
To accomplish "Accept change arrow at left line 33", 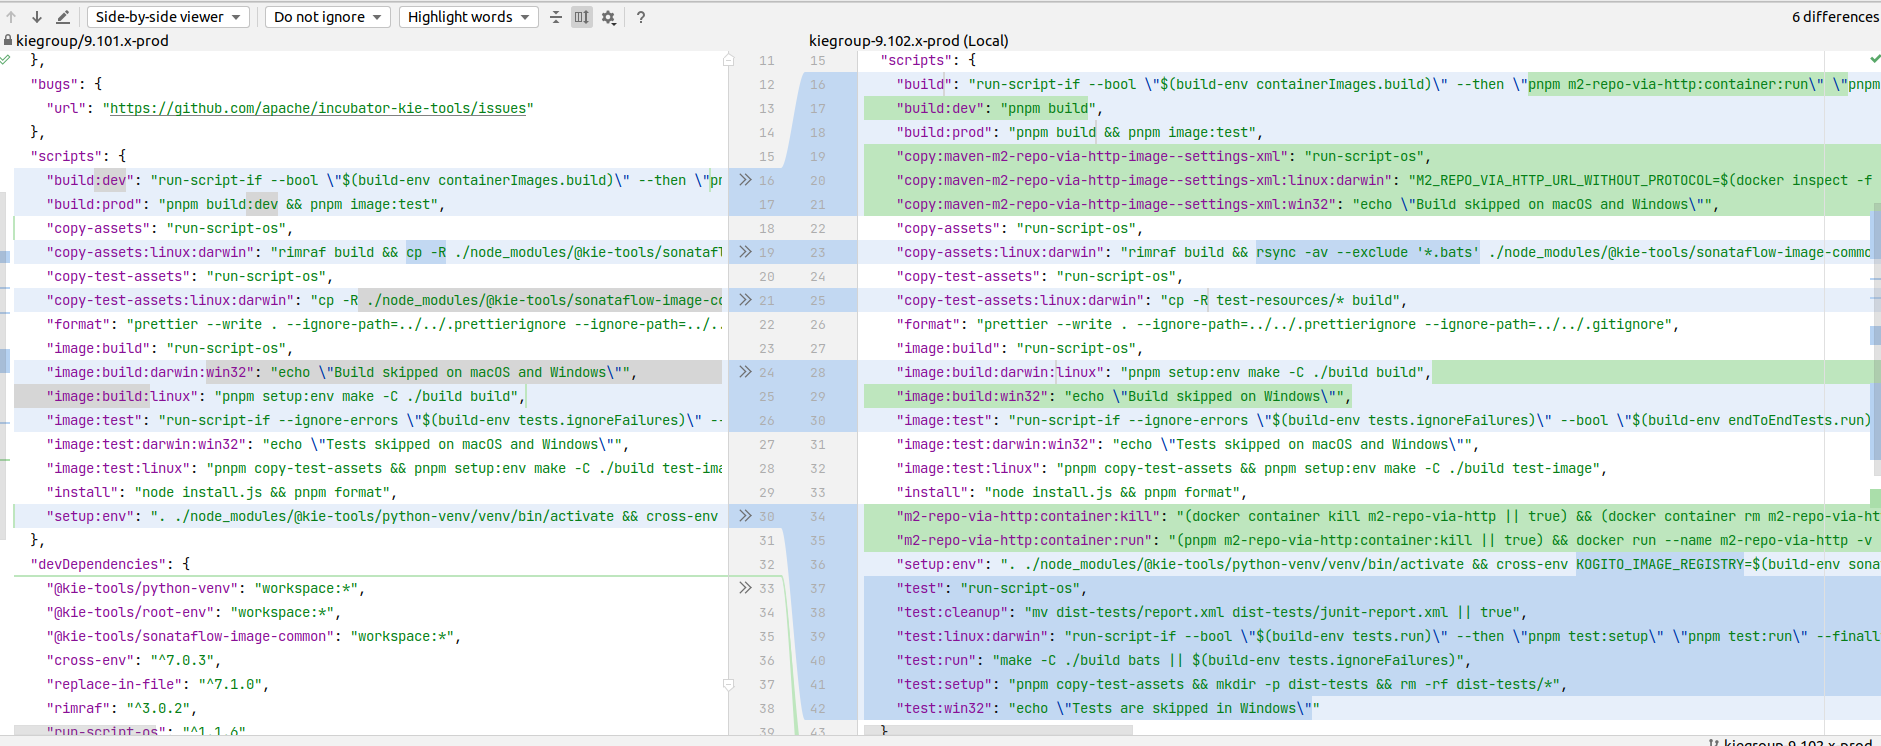I will pyautogui.click(x=745, y=588).
